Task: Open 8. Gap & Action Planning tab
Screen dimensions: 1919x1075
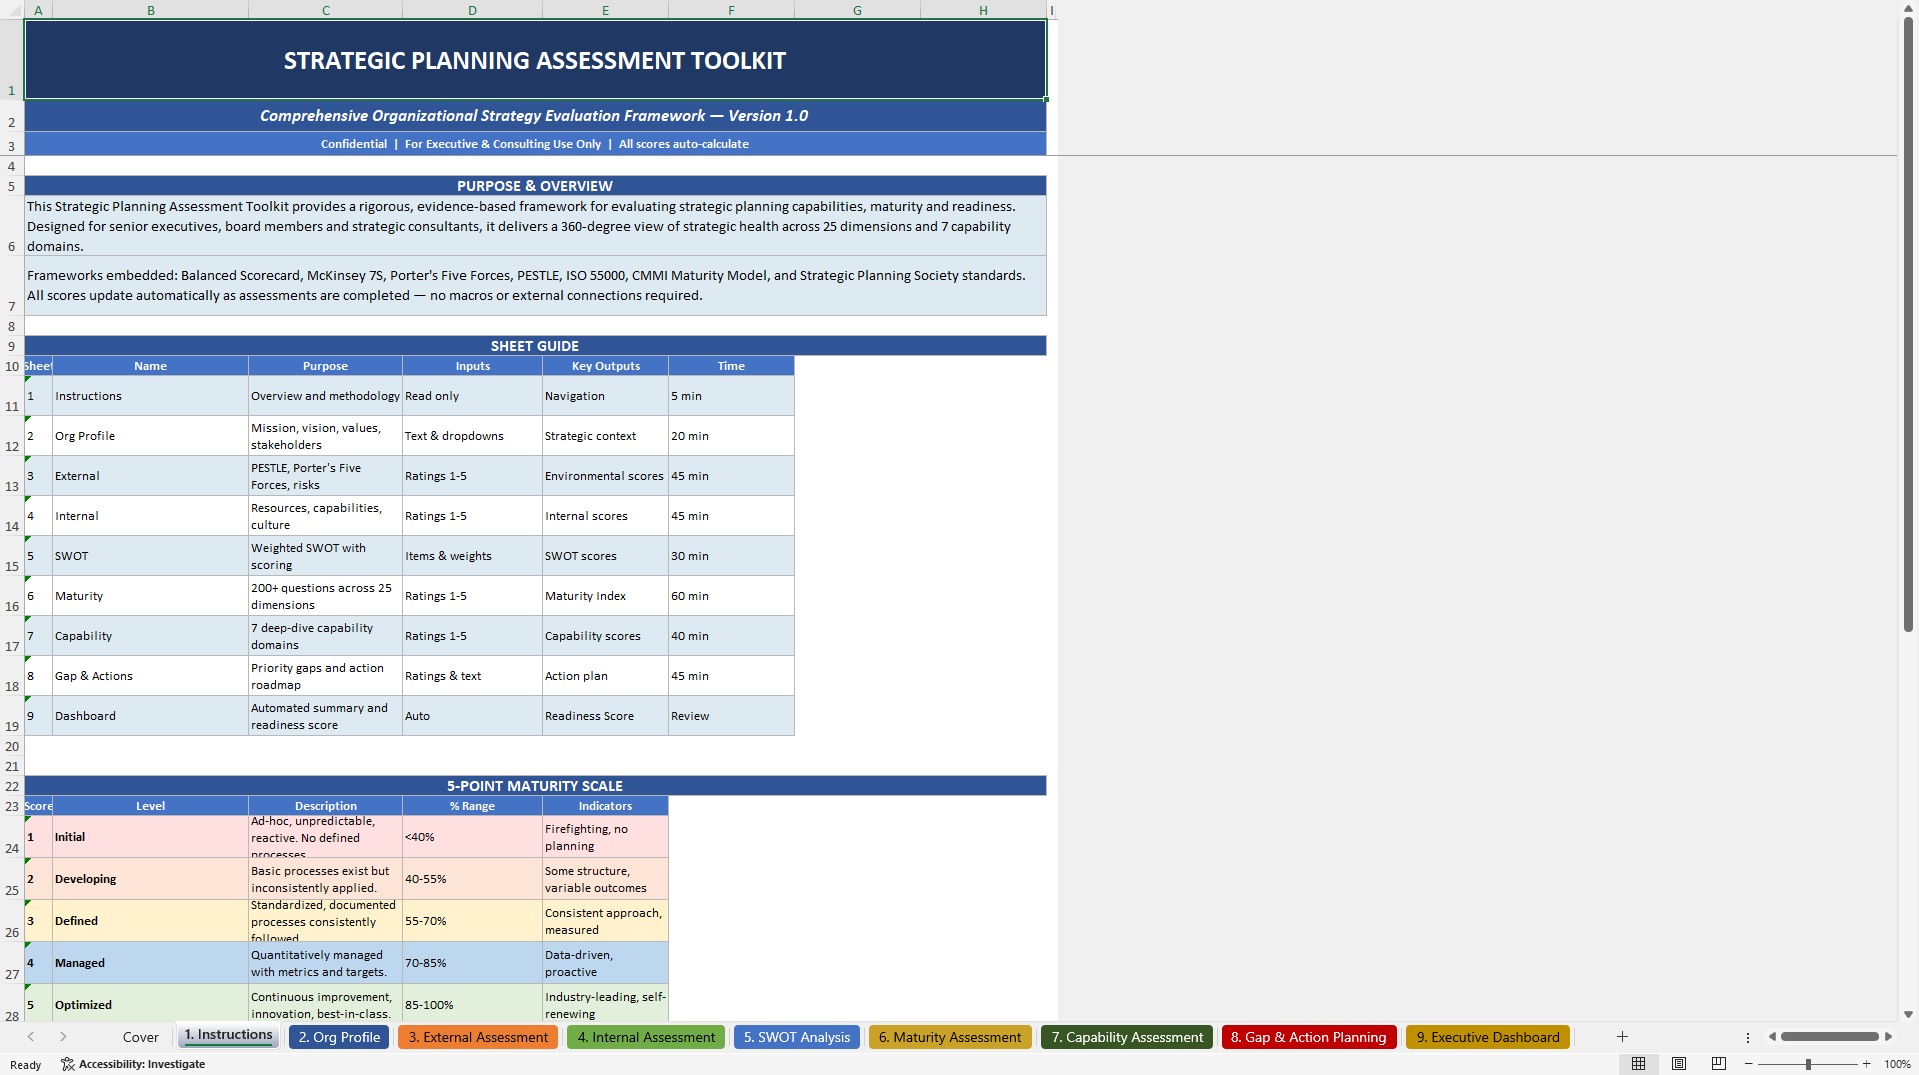Action: (1309, 1037)
